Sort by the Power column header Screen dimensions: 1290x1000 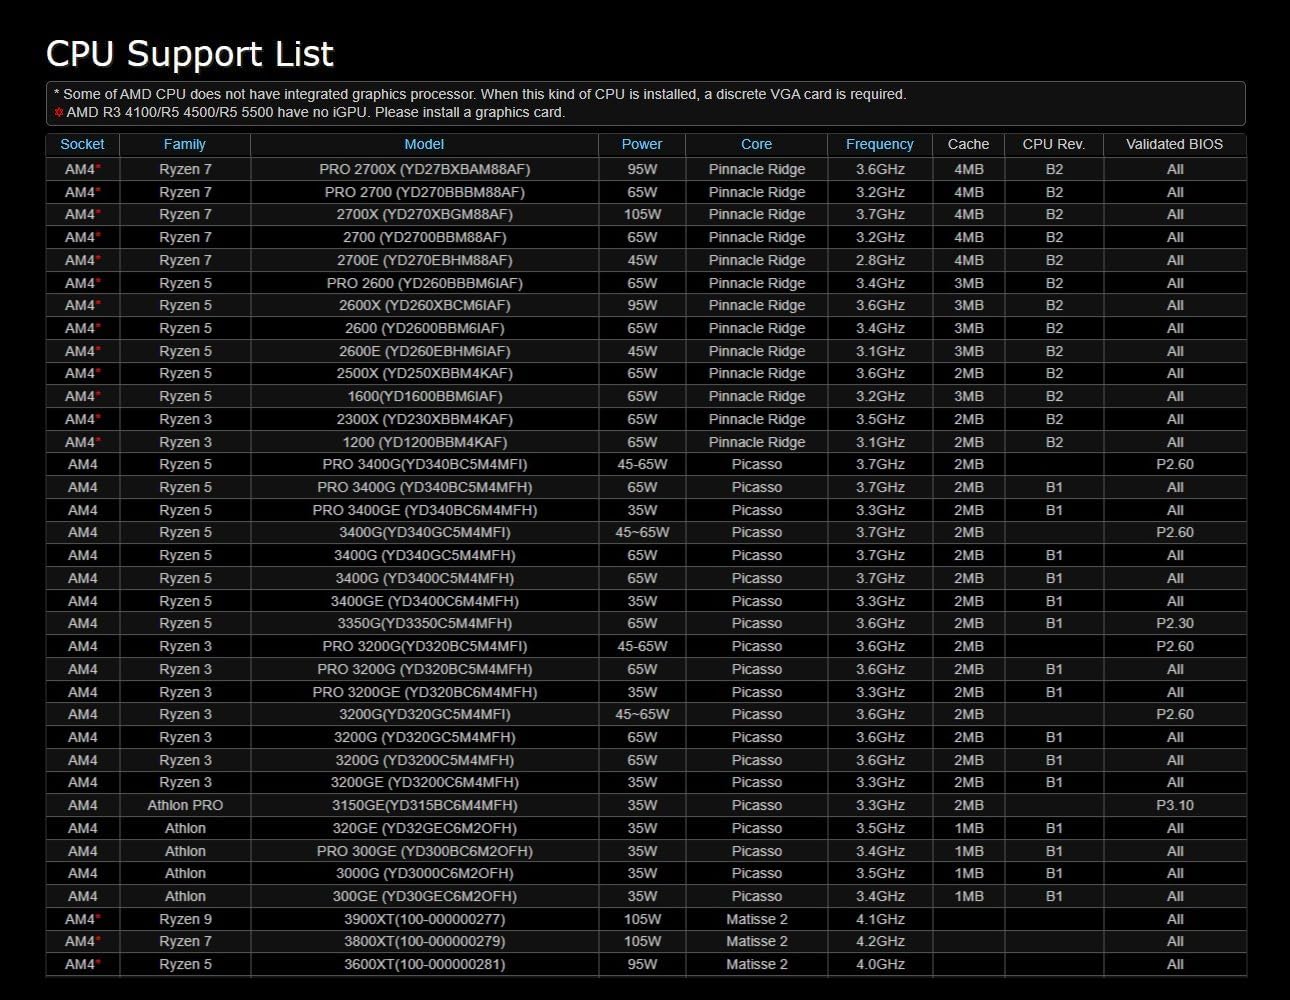click(x=641, y=144)
